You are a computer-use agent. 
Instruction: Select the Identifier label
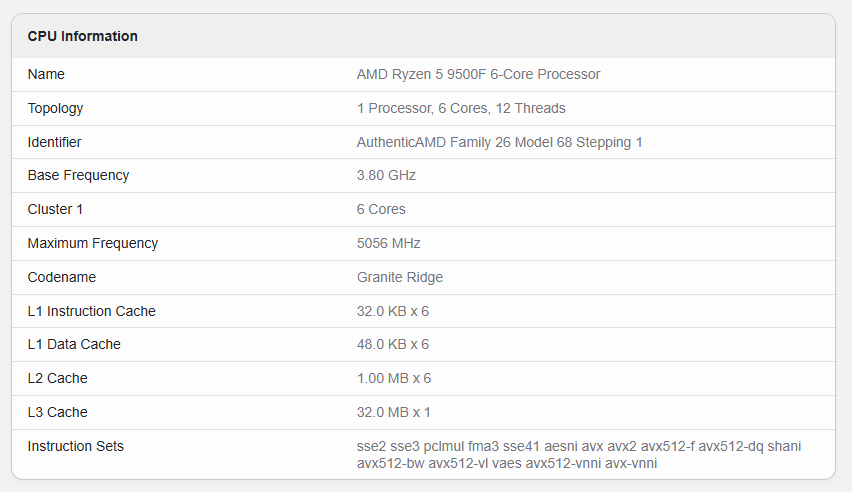tap(54, 142)
